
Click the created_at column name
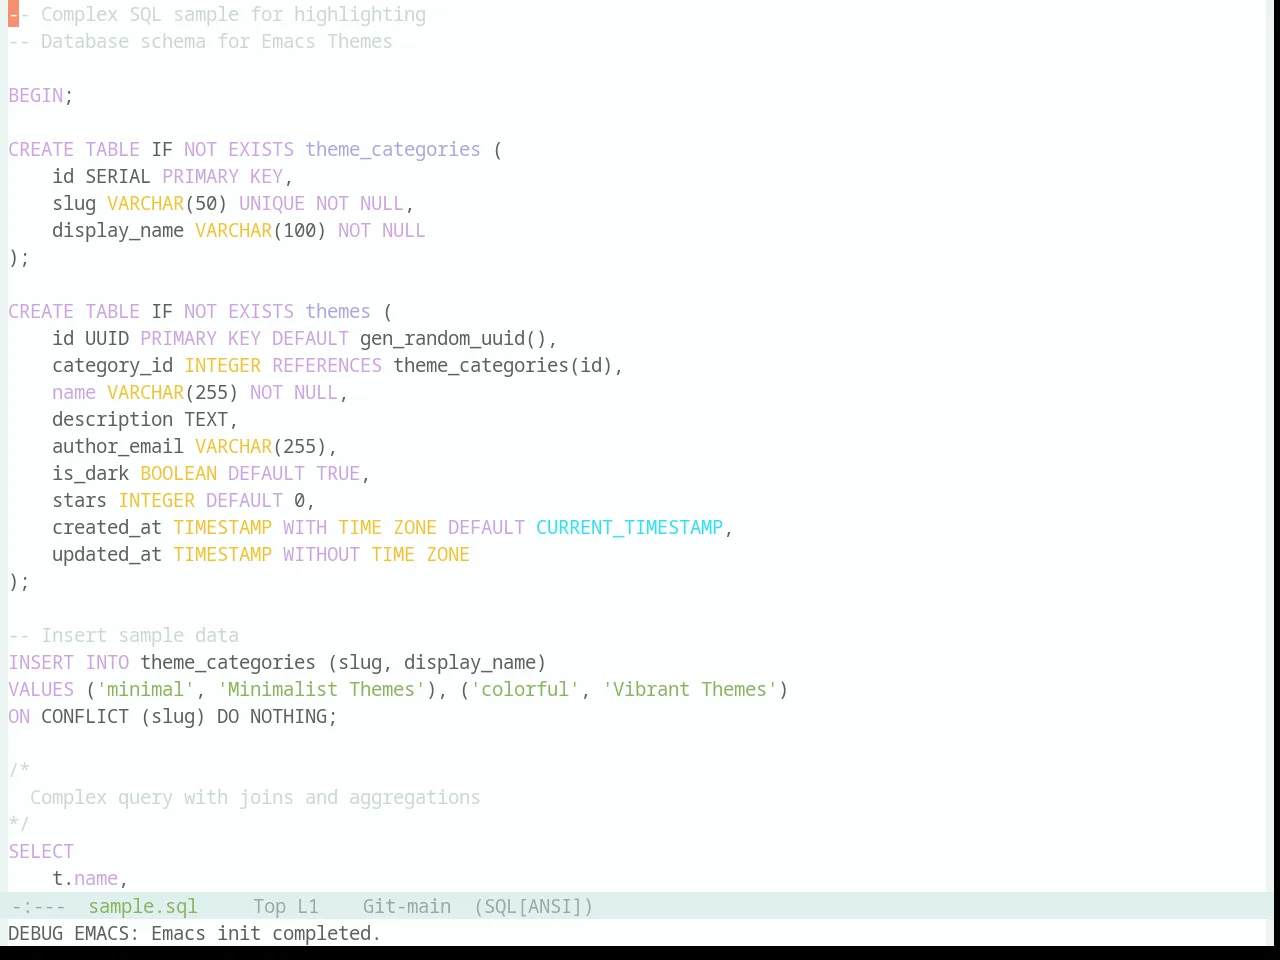pyautogui.click(x=107, y=527)
